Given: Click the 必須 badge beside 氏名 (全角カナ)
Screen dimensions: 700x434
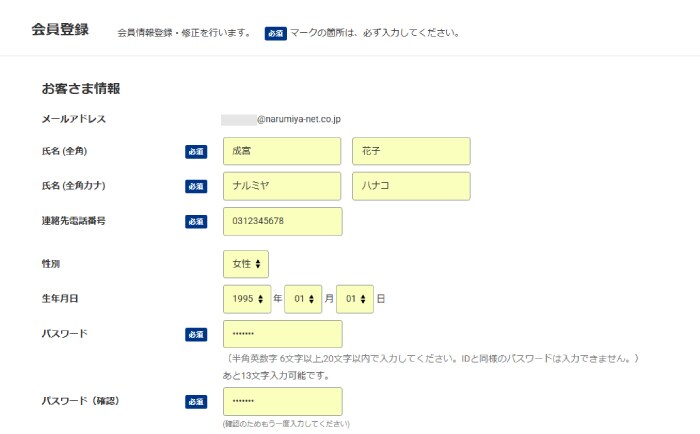Looking at the screenshot, I should pyautogui.click(x=196, y=186).
